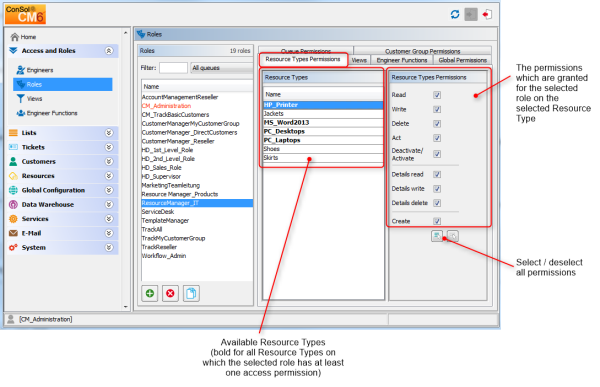
Task: Expand the Global Configuration chevron
Action: click(109, 190)
